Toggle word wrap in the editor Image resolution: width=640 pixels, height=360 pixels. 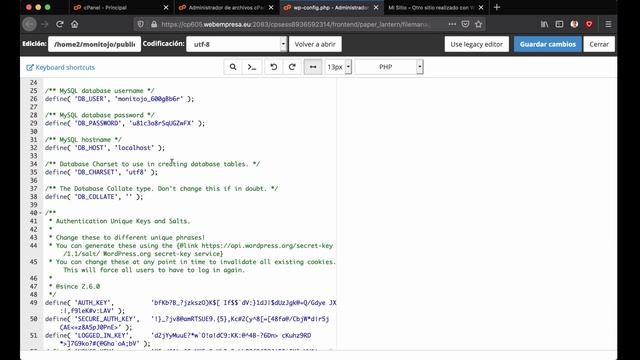coord(313,67)
